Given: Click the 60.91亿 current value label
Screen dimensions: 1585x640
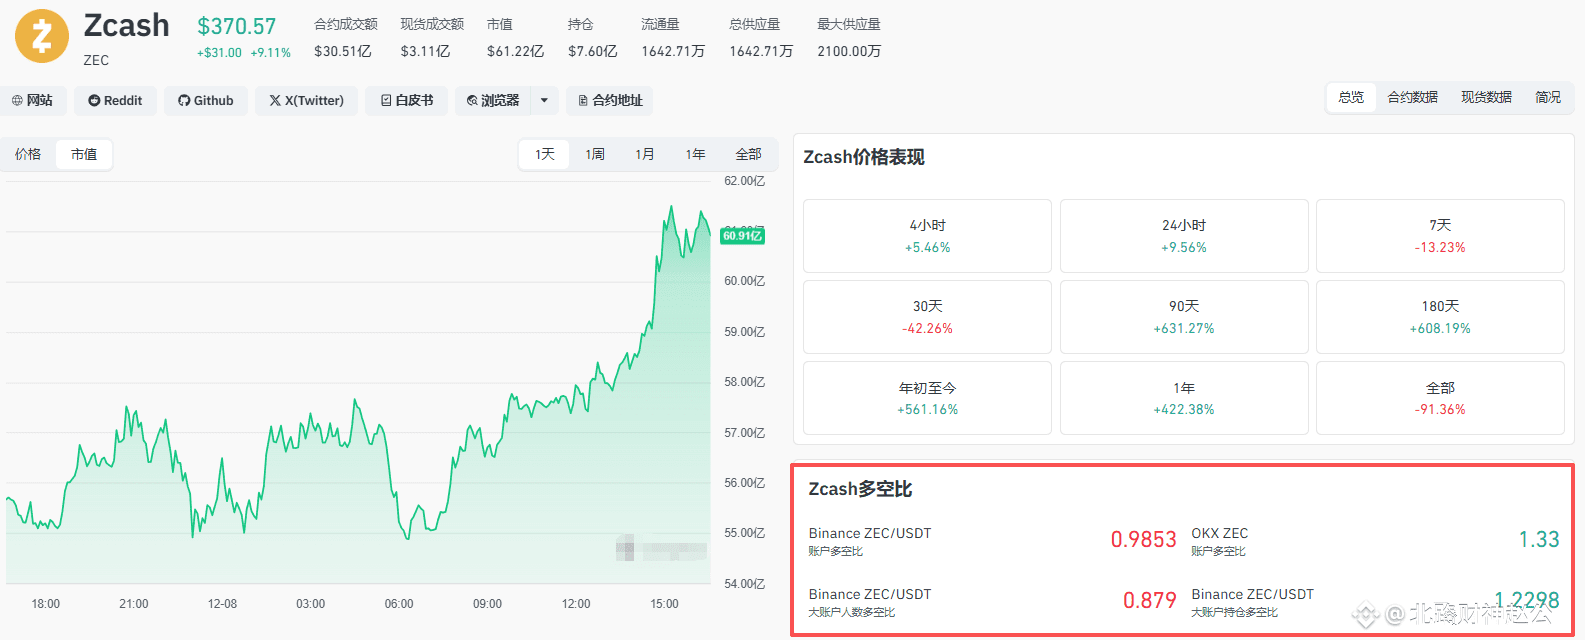Looking at the screenshot, I should (742, 236).
